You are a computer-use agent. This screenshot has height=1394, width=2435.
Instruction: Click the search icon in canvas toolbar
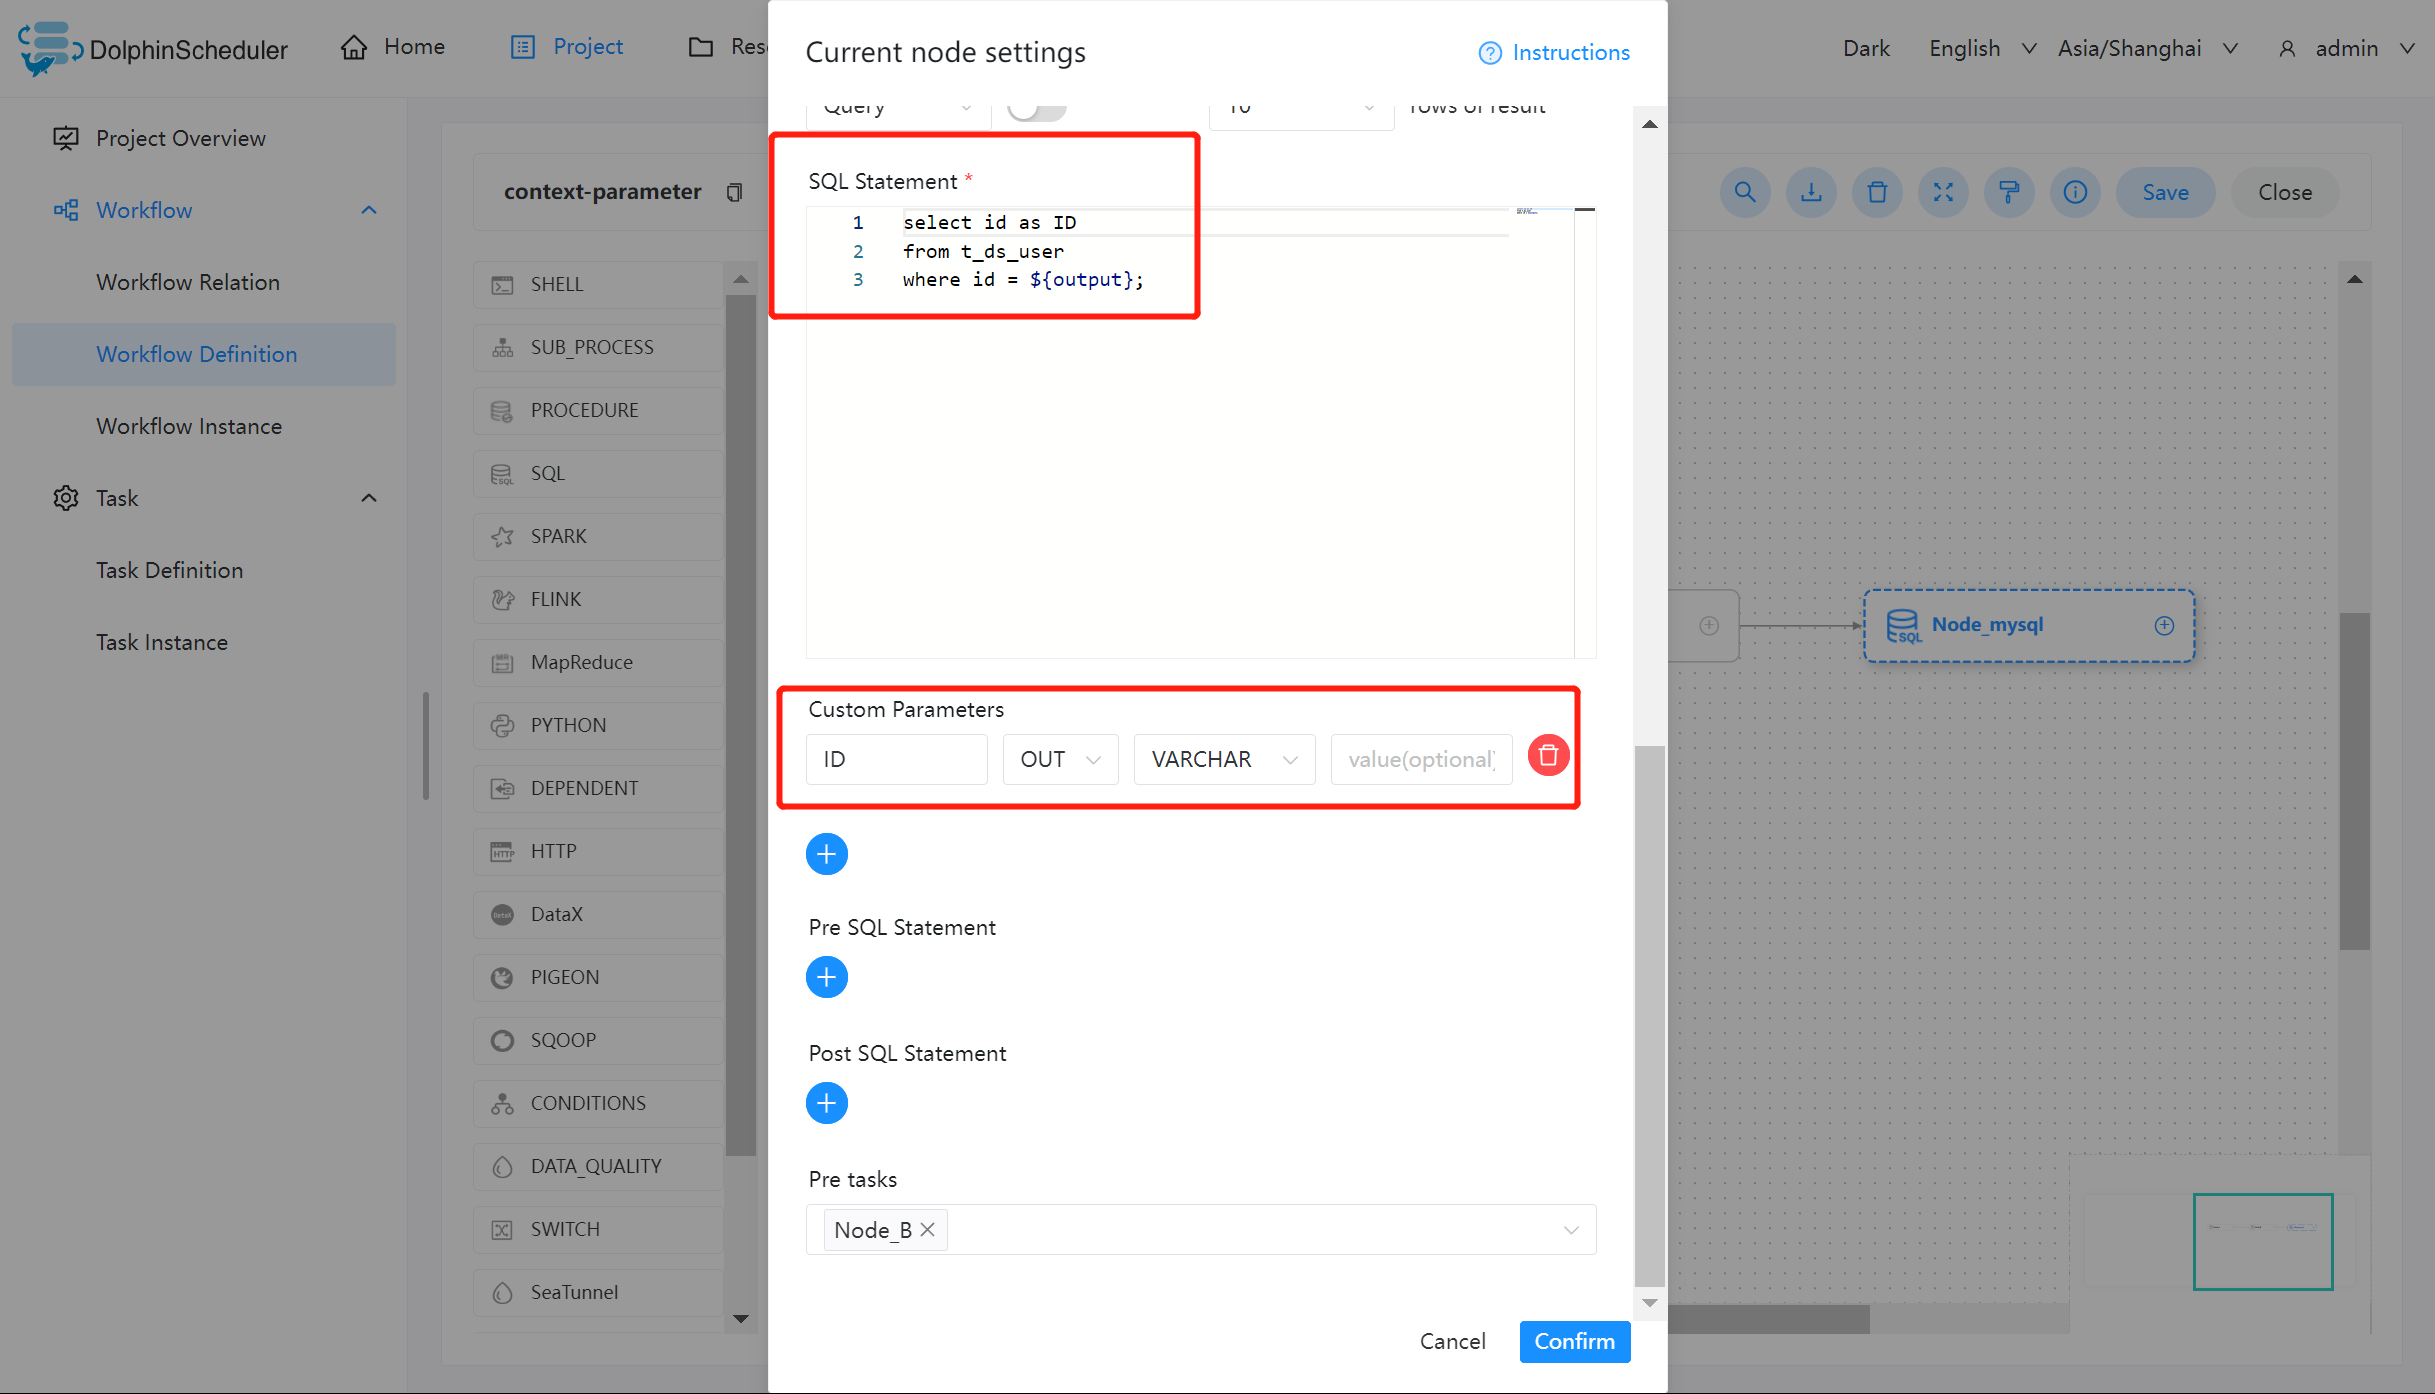(x=1745, y=192)
